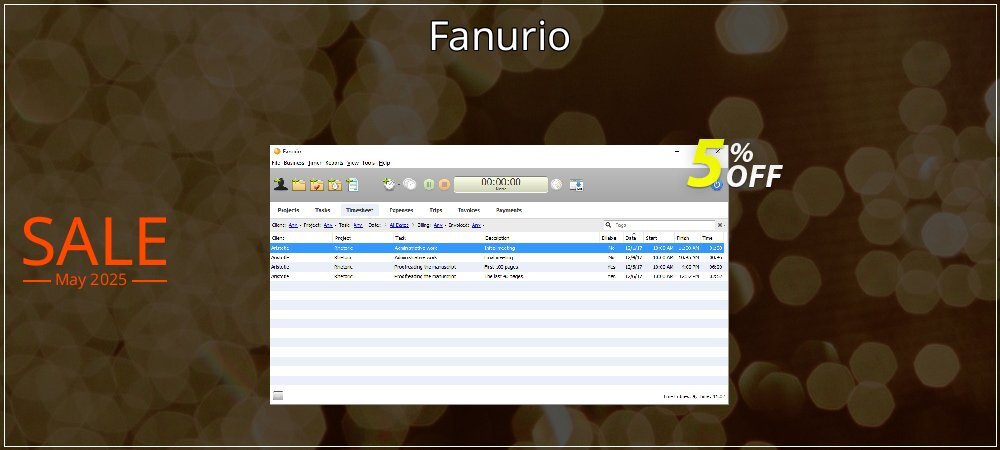
Task: Clear the search with the x button
Action: 720,225
